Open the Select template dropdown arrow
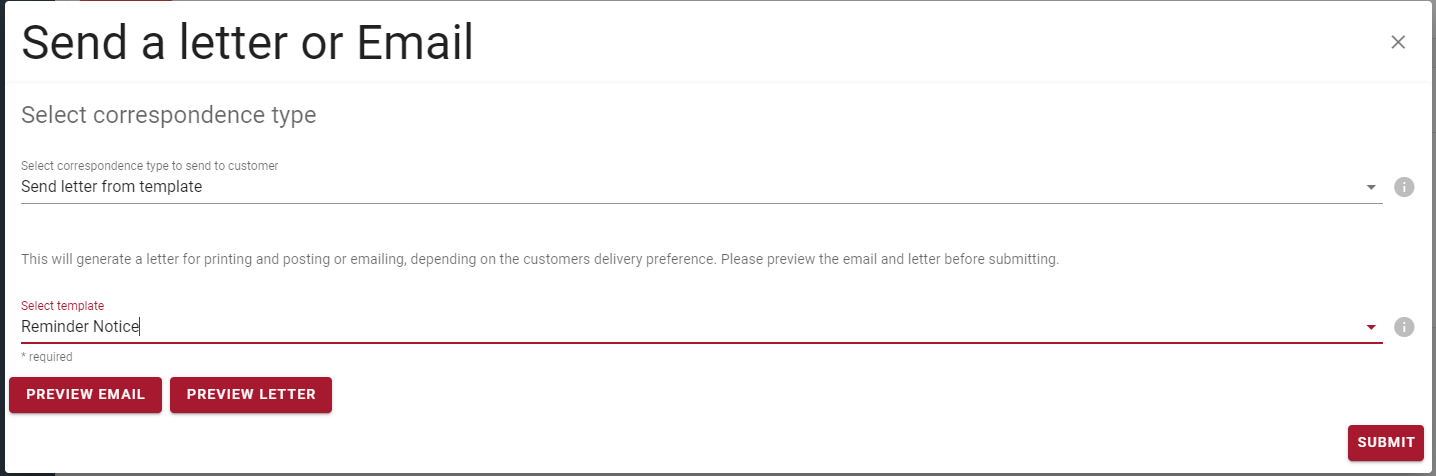Image resolution: width=1436 pixels, height=476 pixels. point(1371,327)
